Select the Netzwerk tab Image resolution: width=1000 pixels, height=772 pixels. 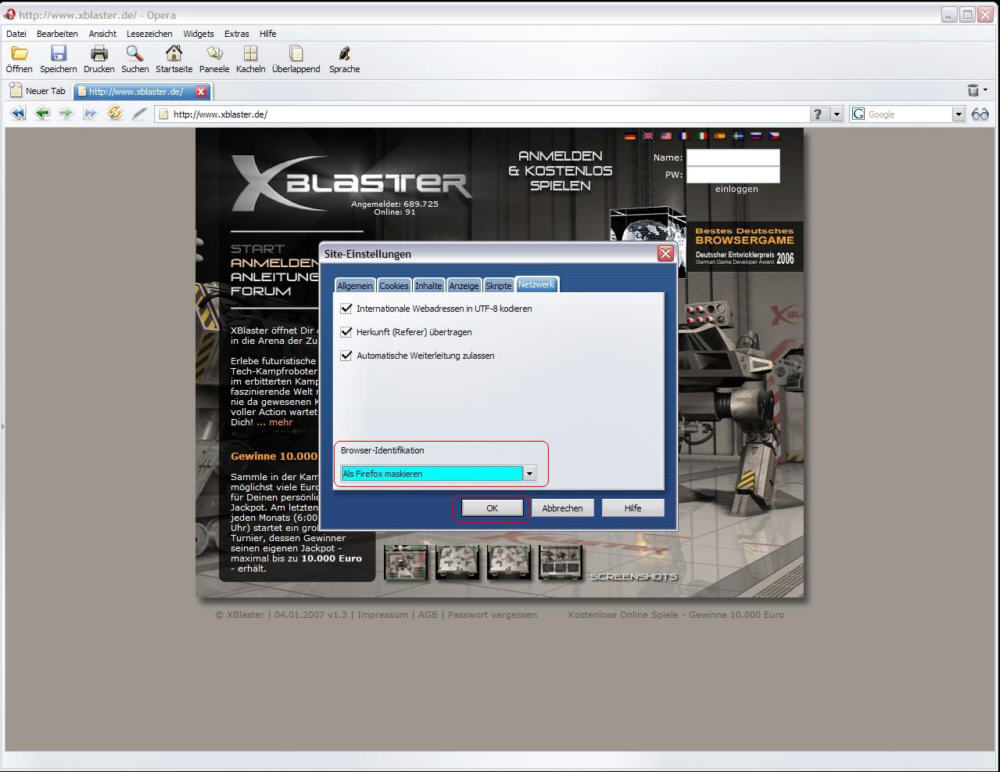[536, 285]
